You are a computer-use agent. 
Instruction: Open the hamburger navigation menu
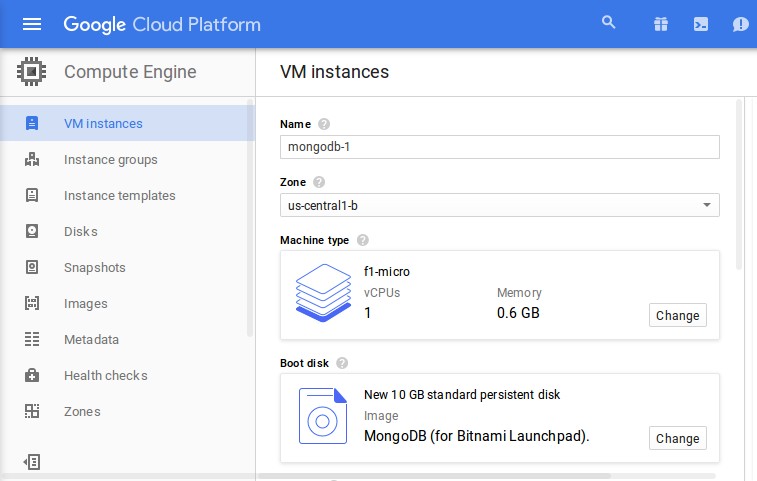point(32,24)
